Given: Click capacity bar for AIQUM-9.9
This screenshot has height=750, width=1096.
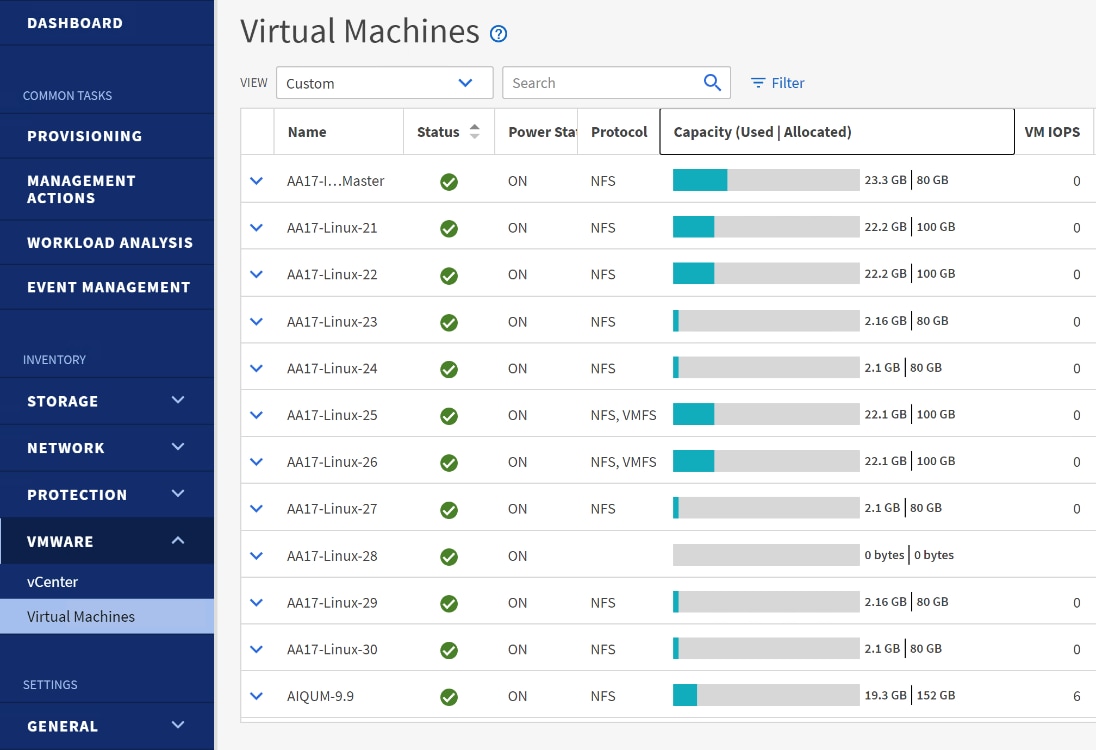Looking at the screenshot, I should point(766,695).
